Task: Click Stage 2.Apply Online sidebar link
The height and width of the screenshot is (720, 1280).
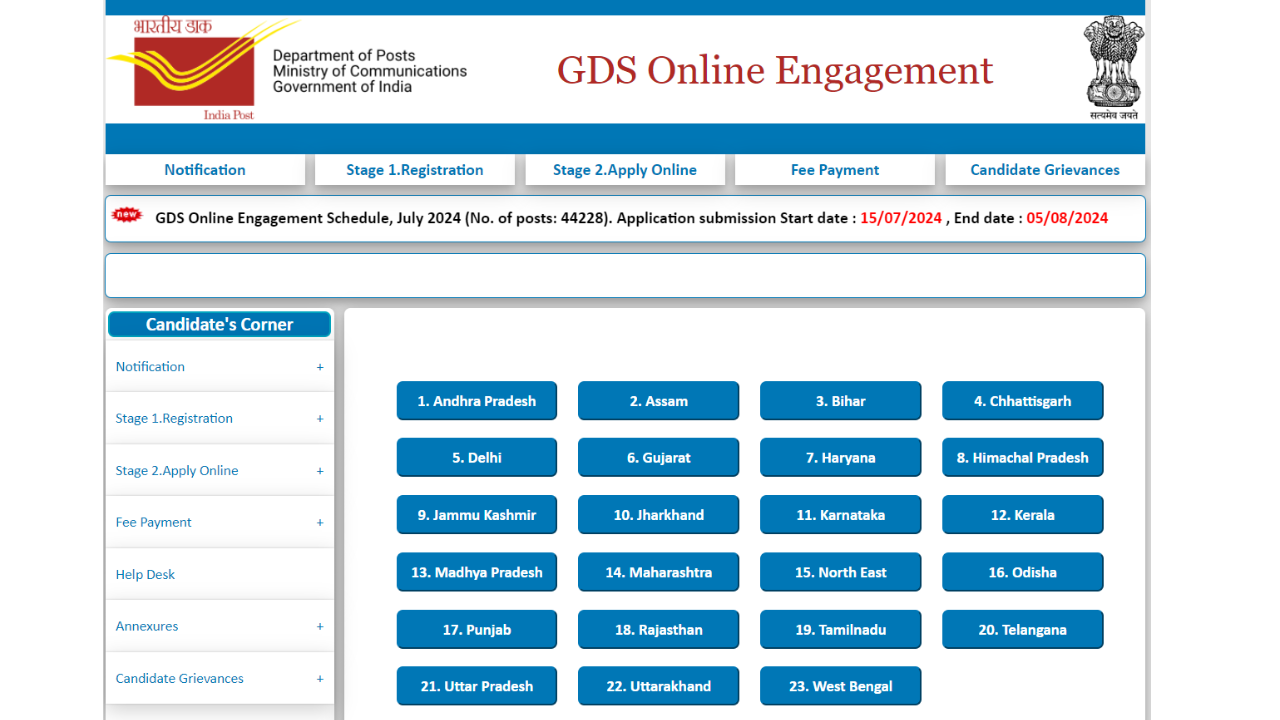Action: tap(177, 471)
